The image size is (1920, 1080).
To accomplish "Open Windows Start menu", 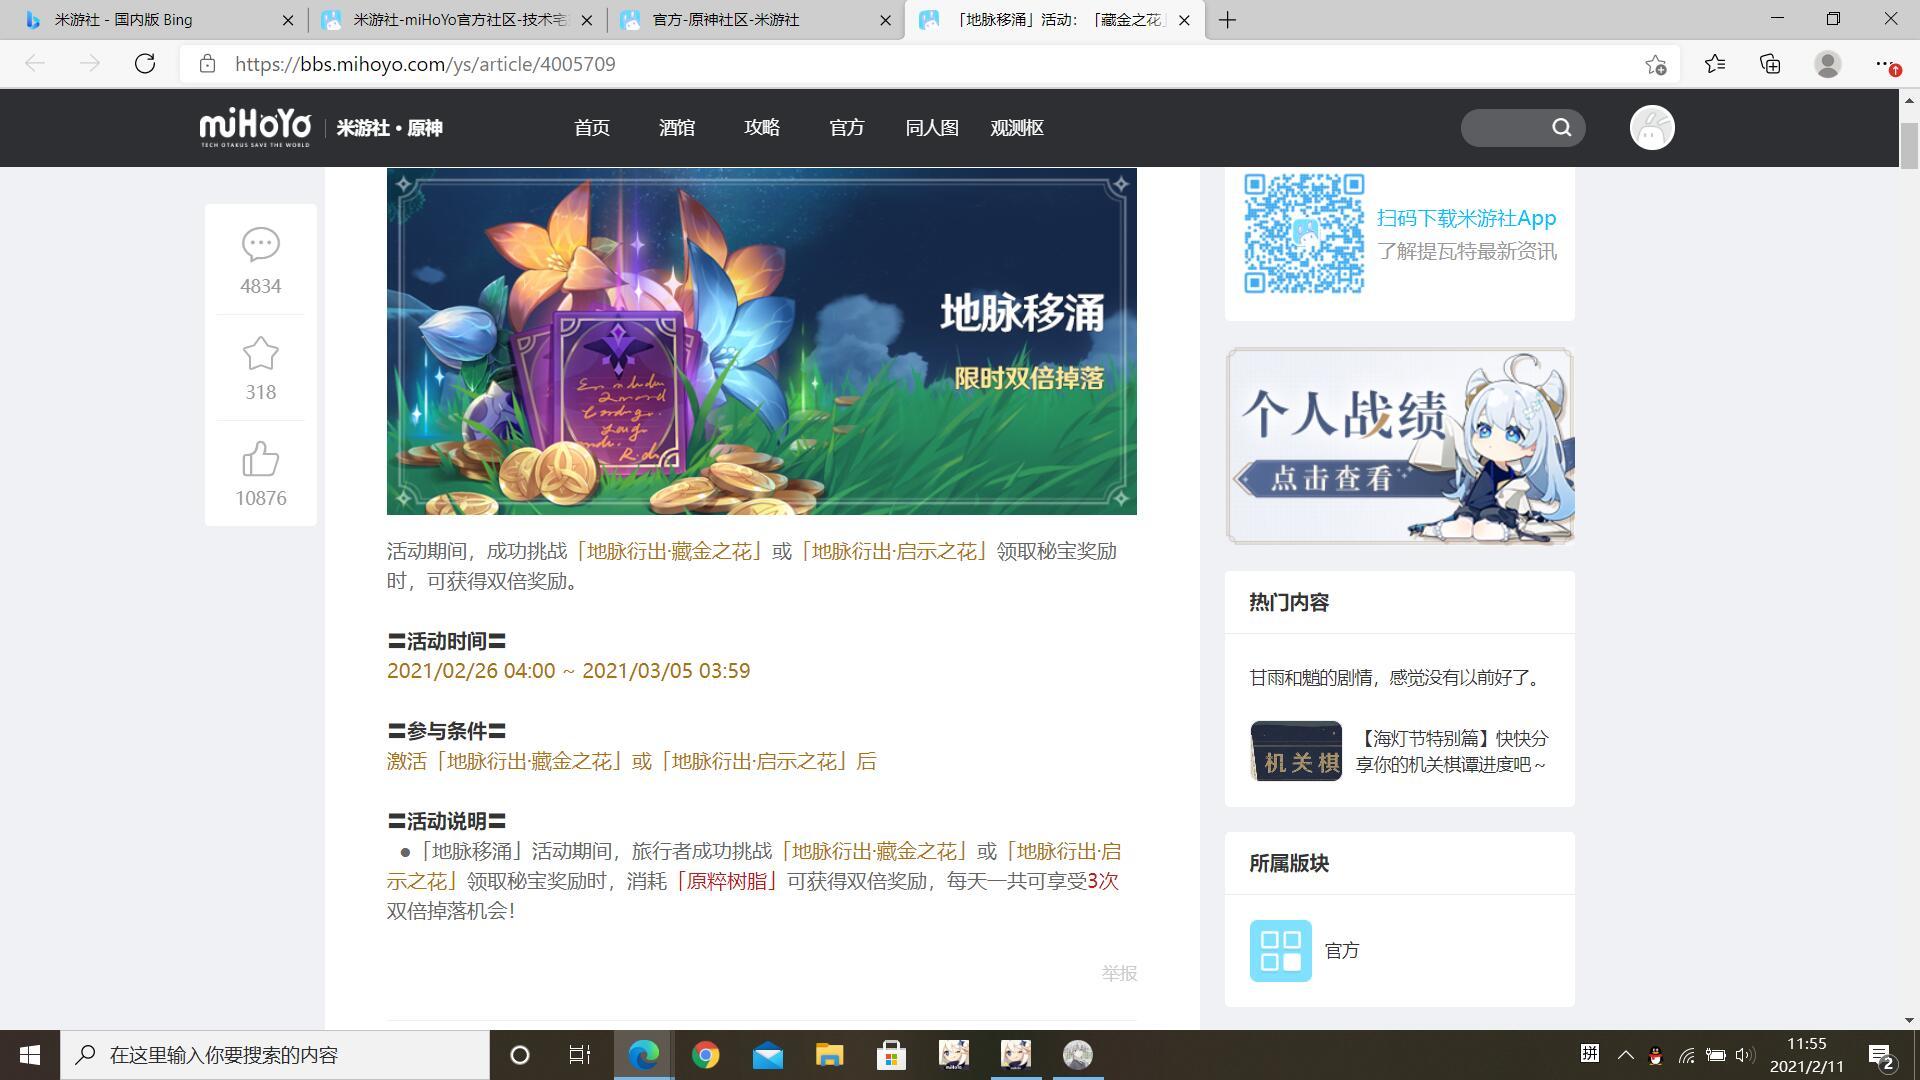I will [30, 1055].
